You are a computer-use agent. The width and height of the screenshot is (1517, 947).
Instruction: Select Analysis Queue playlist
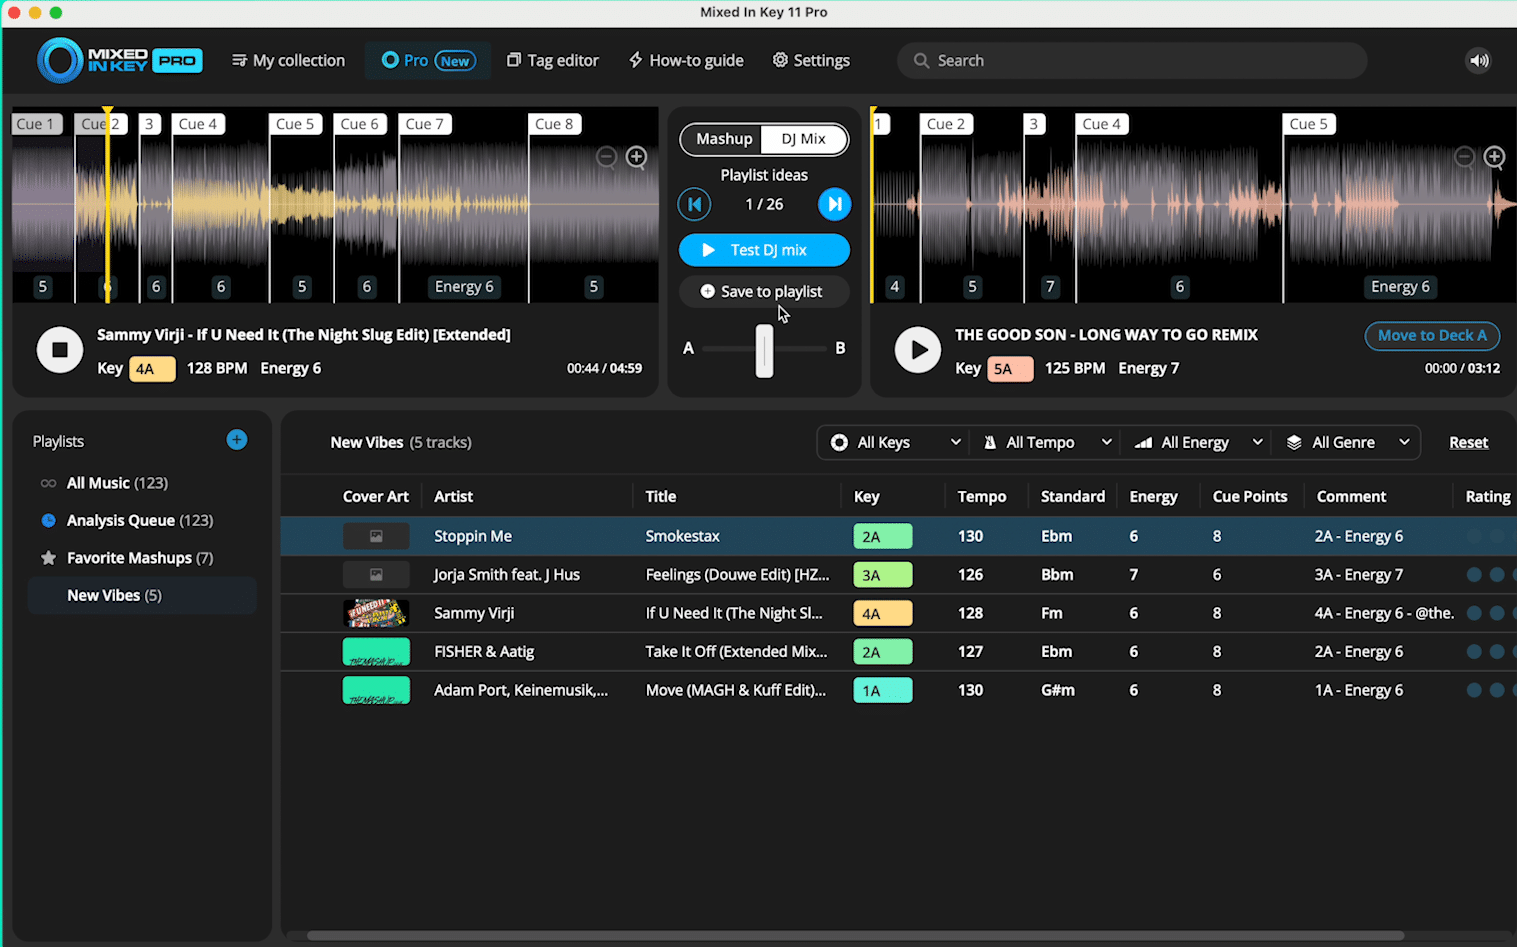(x=142, y=520)
